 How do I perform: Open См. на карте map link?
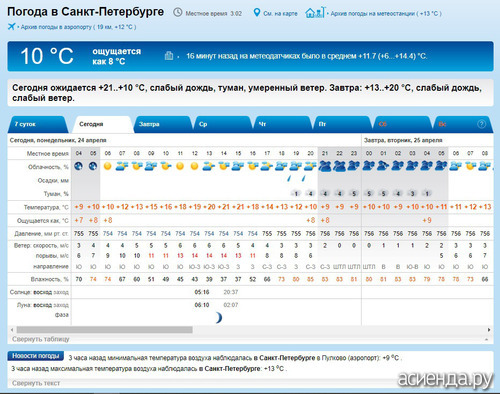coord(280,14)
